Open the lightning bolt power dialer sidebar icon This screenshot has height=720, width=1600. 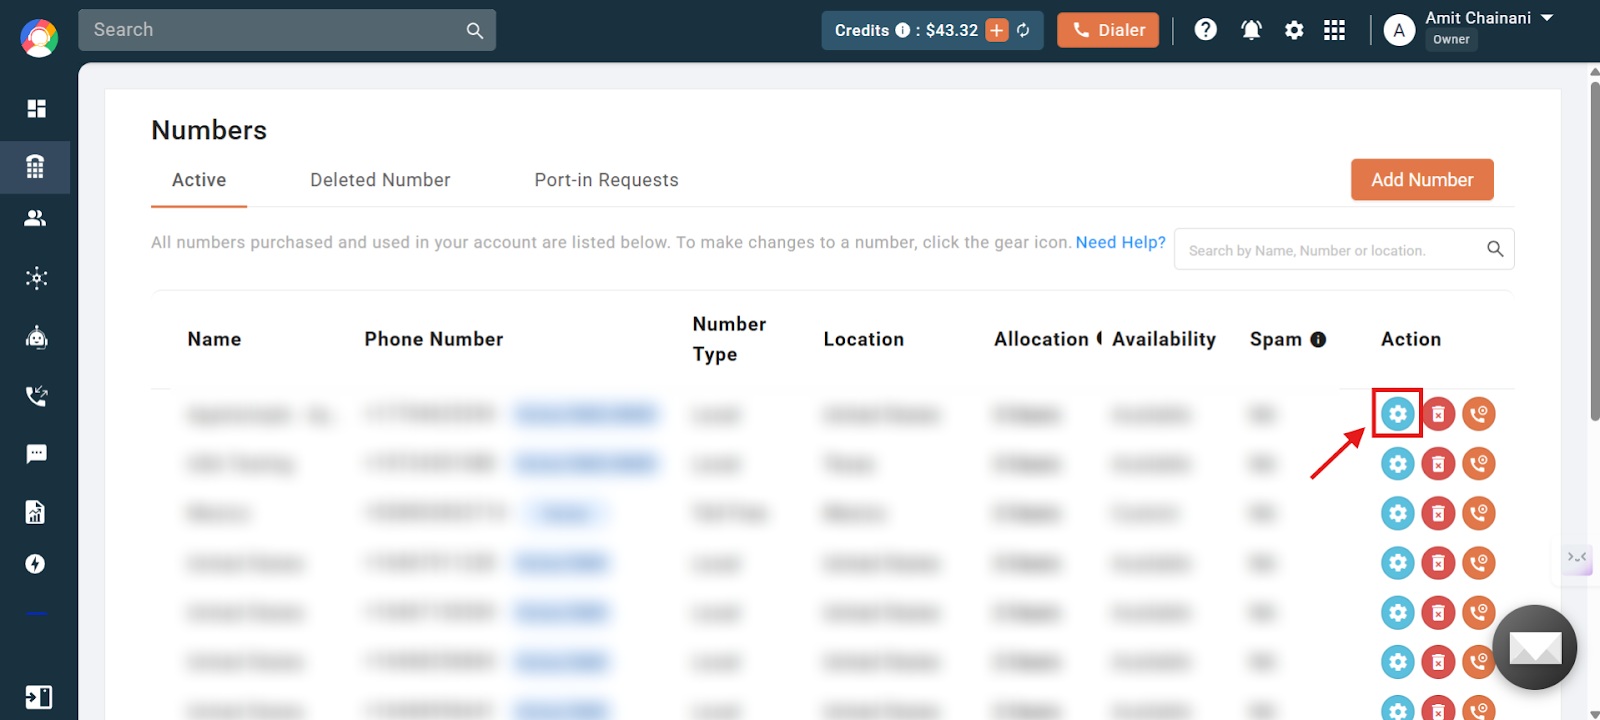point(35,564)
